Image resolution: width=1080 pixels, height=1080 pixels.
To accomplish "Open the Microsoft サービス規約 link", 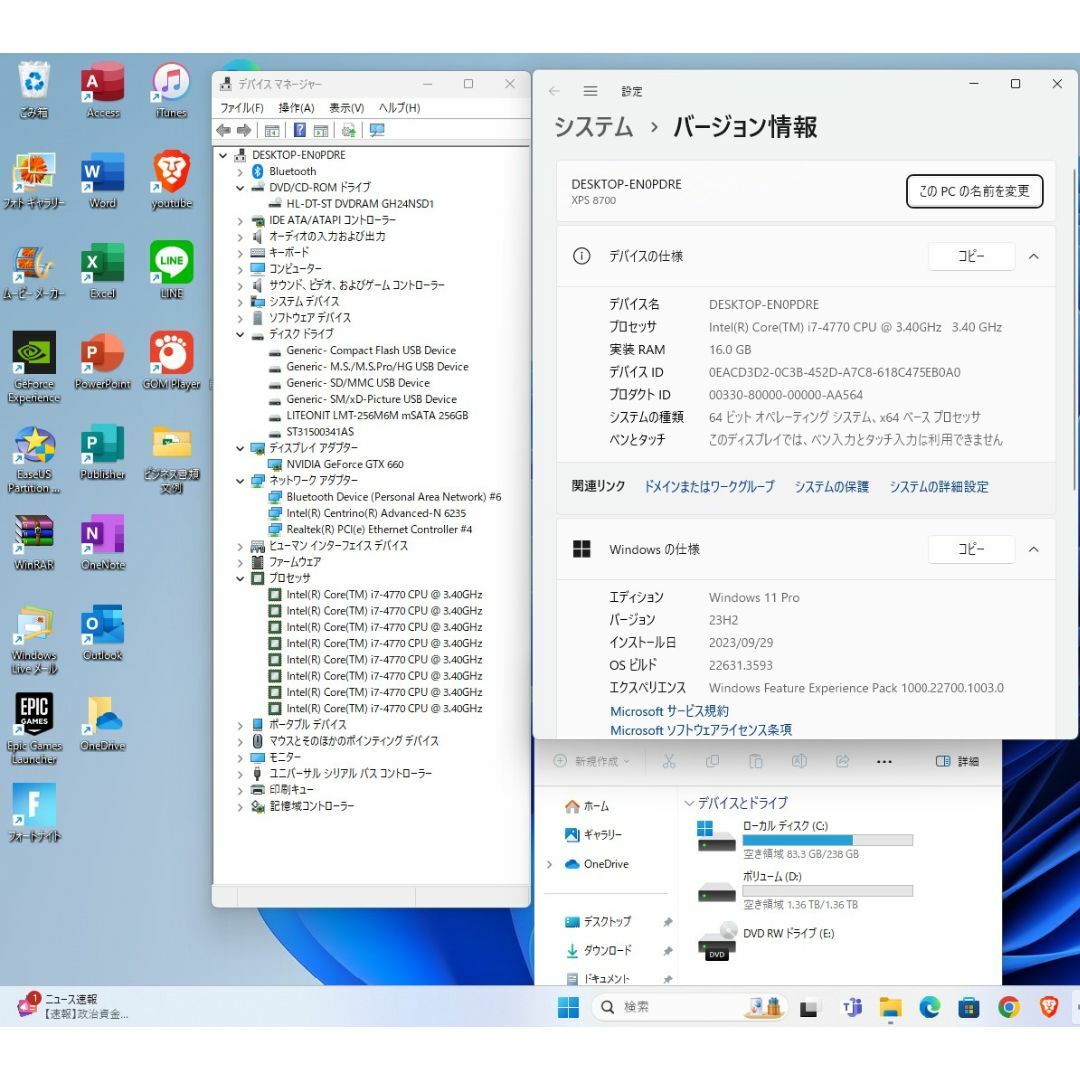I will (x=669, y=711).
